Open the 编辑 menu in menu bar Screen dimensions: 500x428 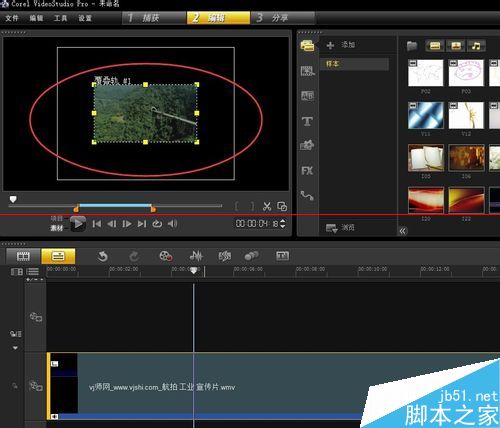click(x=36, y=18)
